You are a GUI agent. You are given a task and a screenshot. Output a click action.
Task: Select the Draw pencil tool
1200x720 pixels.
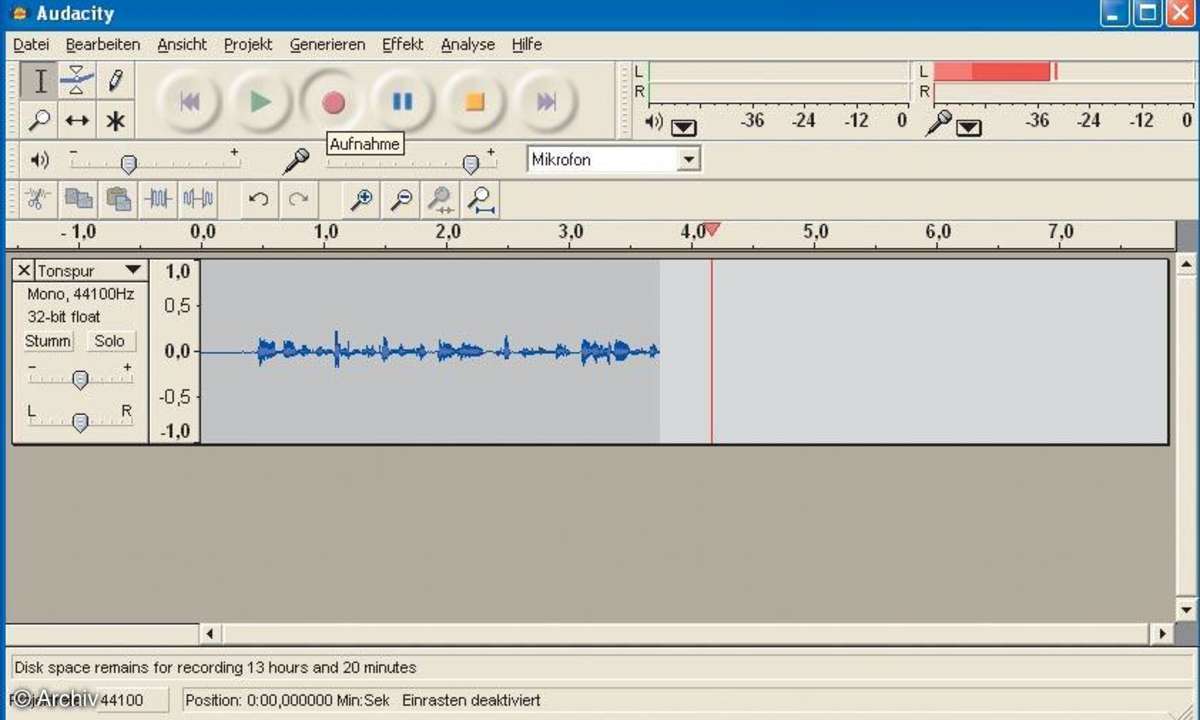116,81
